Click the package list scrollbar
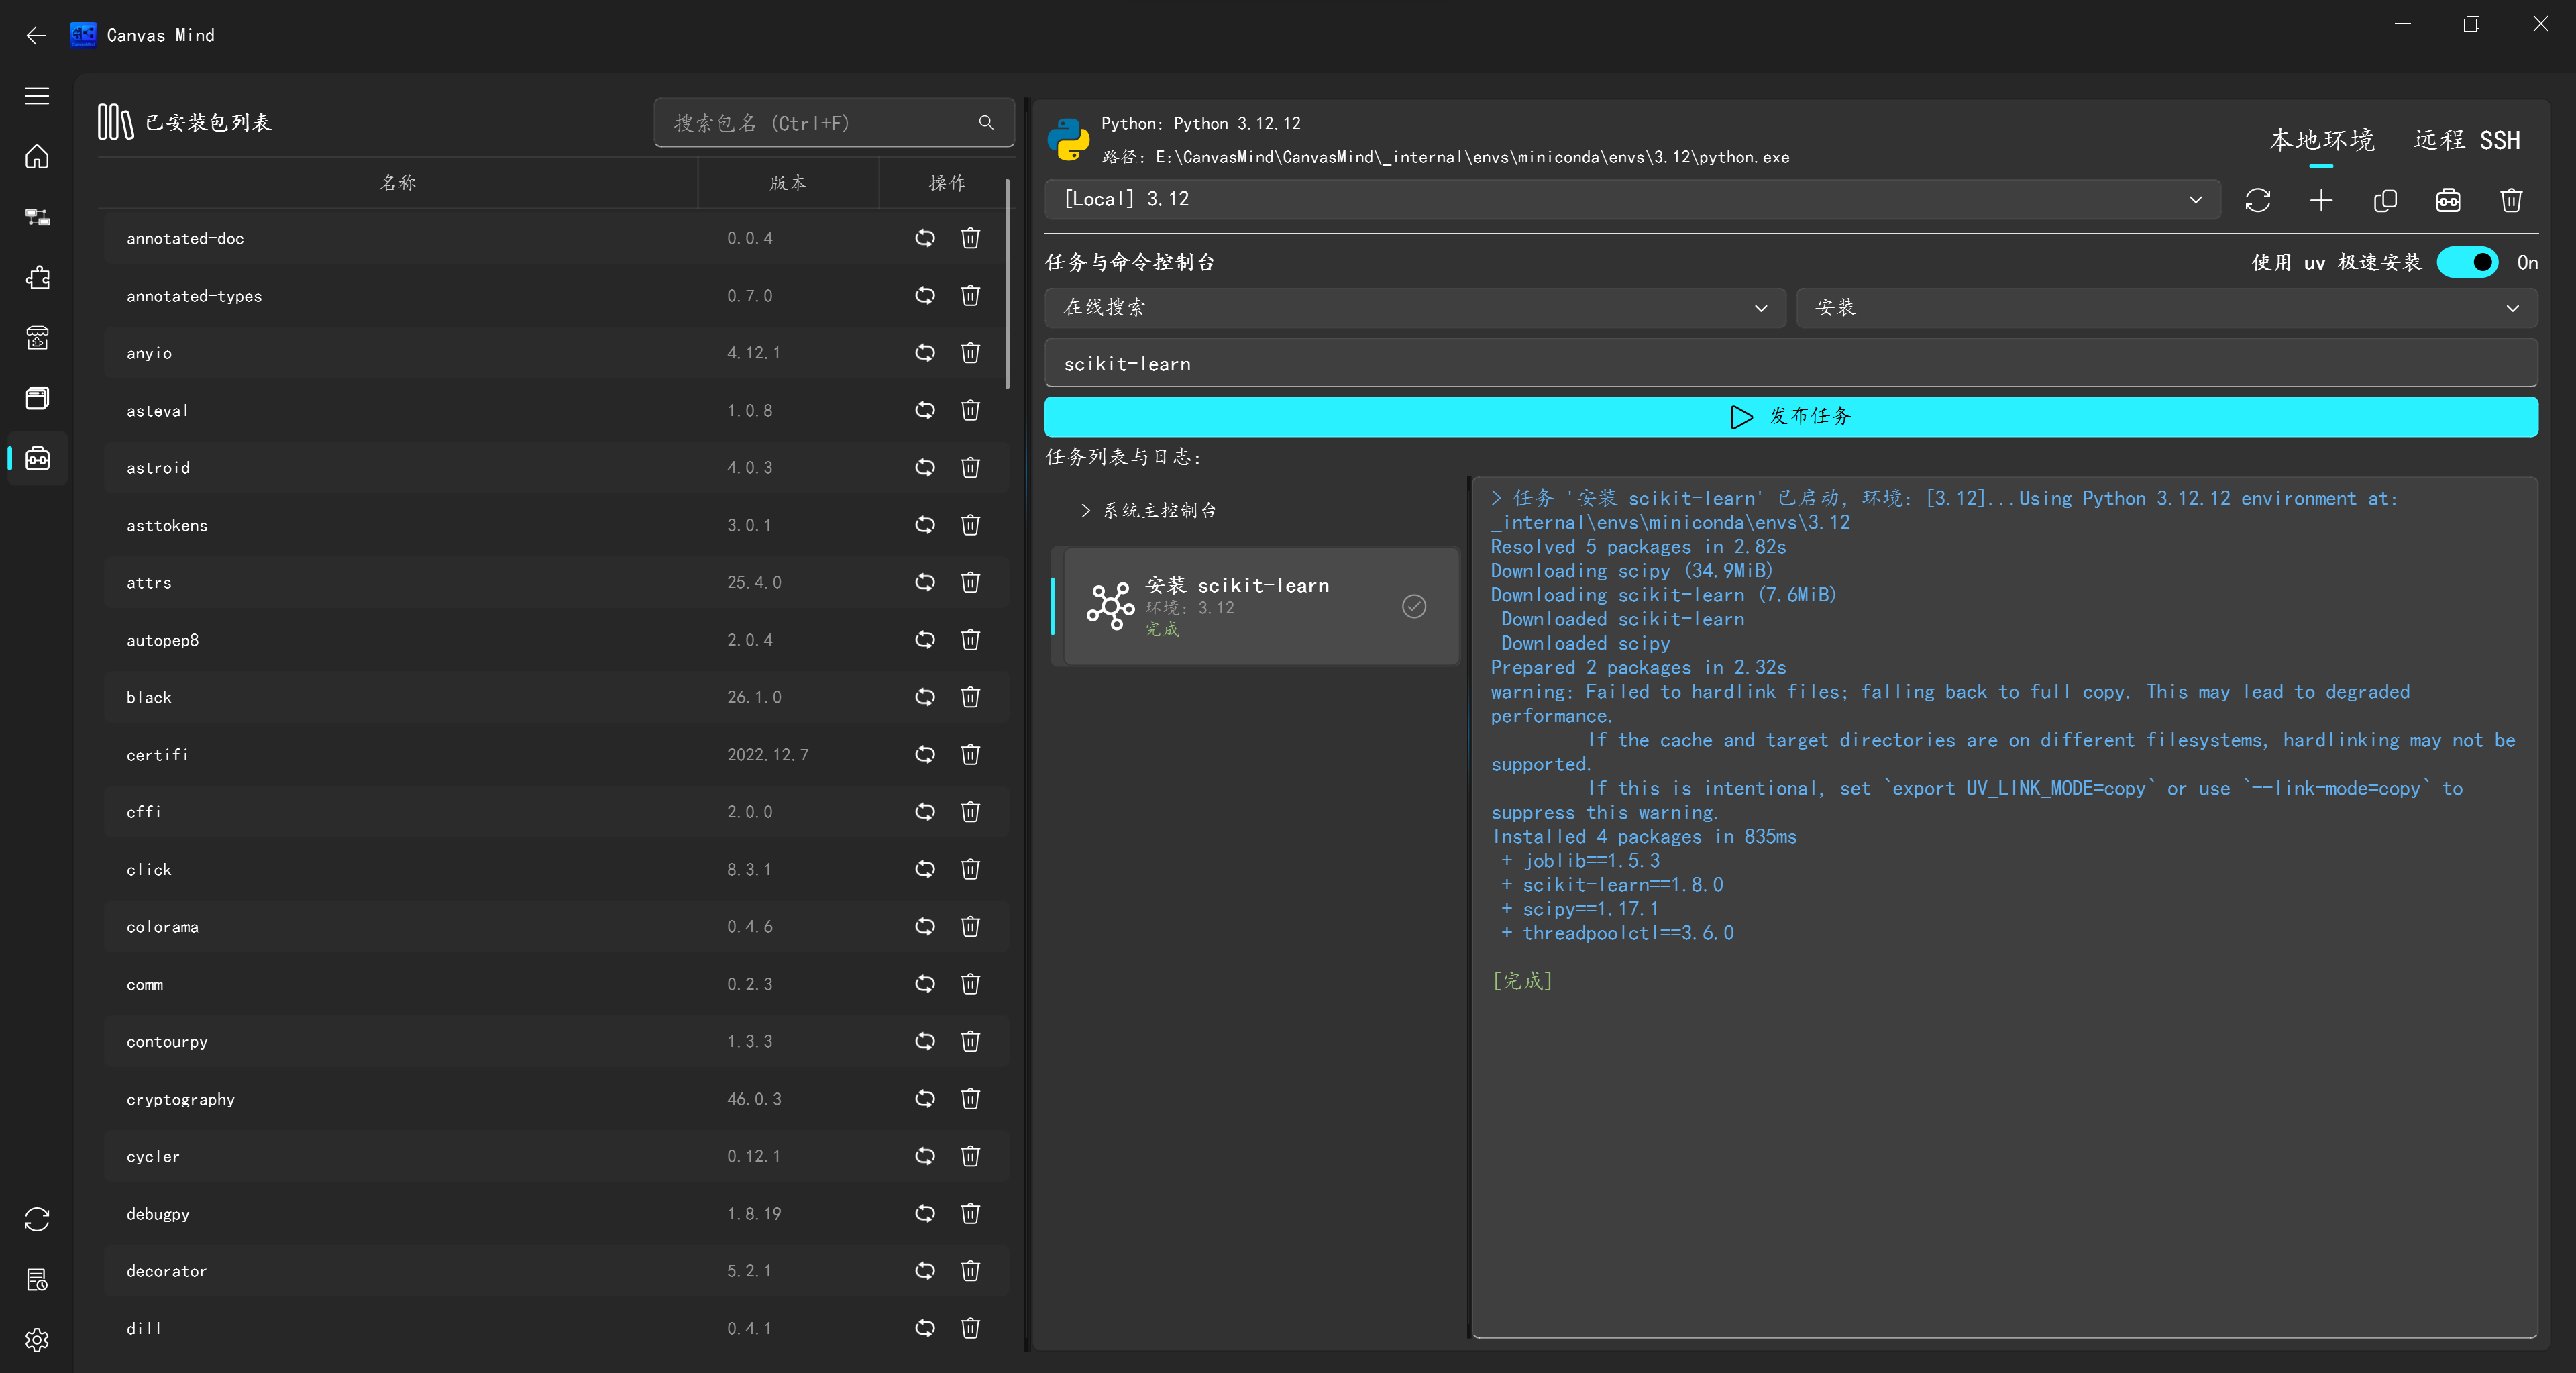Image resolution: width=2576 pixels, height=1373 pixels. (1007, 284)
